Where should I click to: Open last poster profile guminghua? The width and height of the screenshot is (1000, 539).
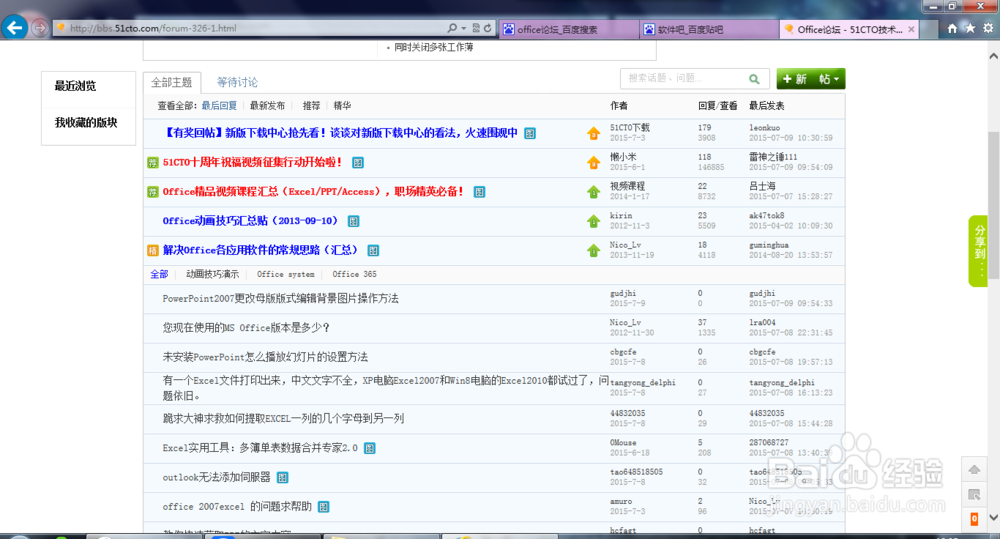(x=769, y=245)
